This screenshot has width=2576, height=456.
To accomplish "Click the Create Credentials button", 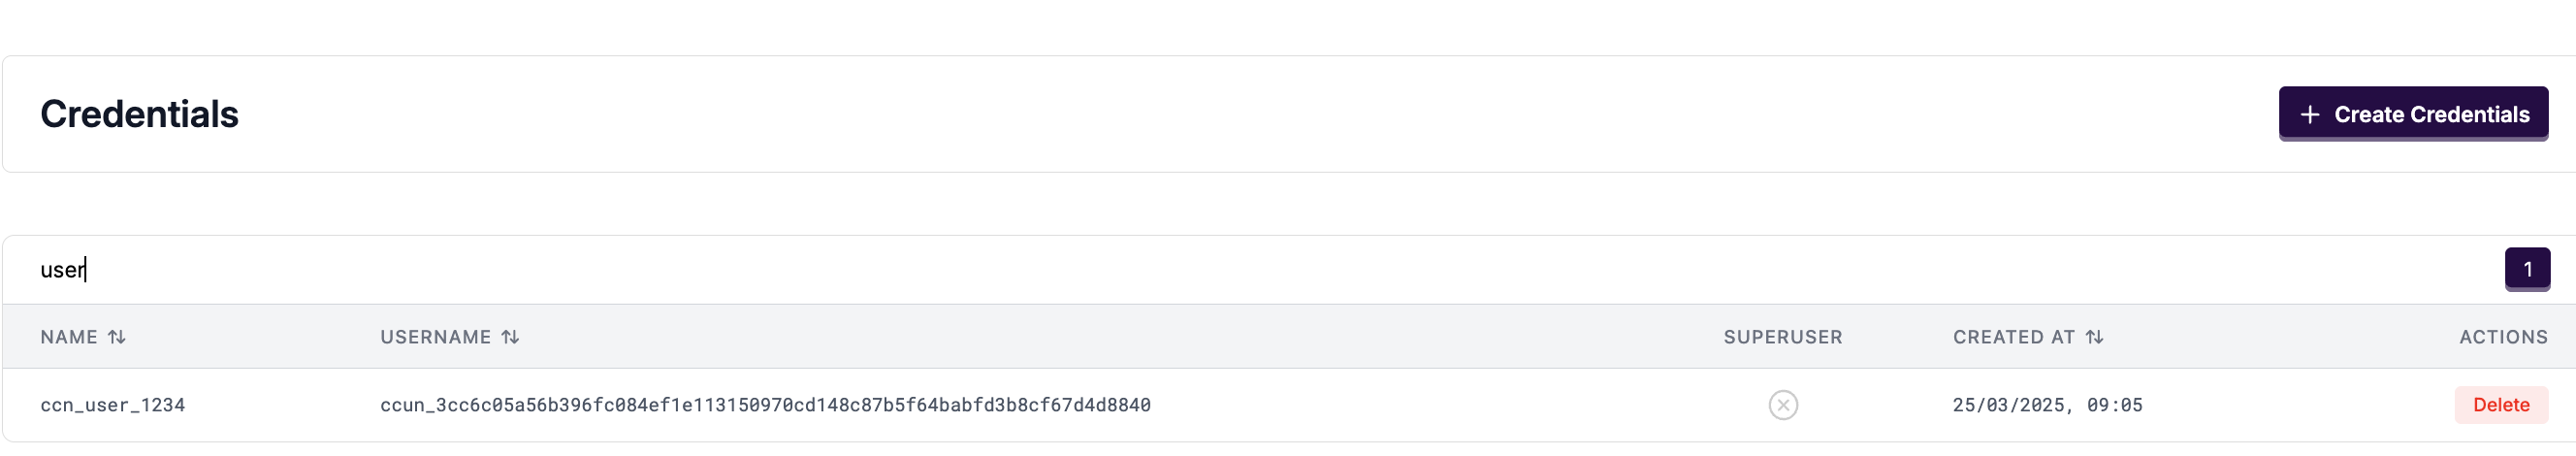I will (2412, 114).
